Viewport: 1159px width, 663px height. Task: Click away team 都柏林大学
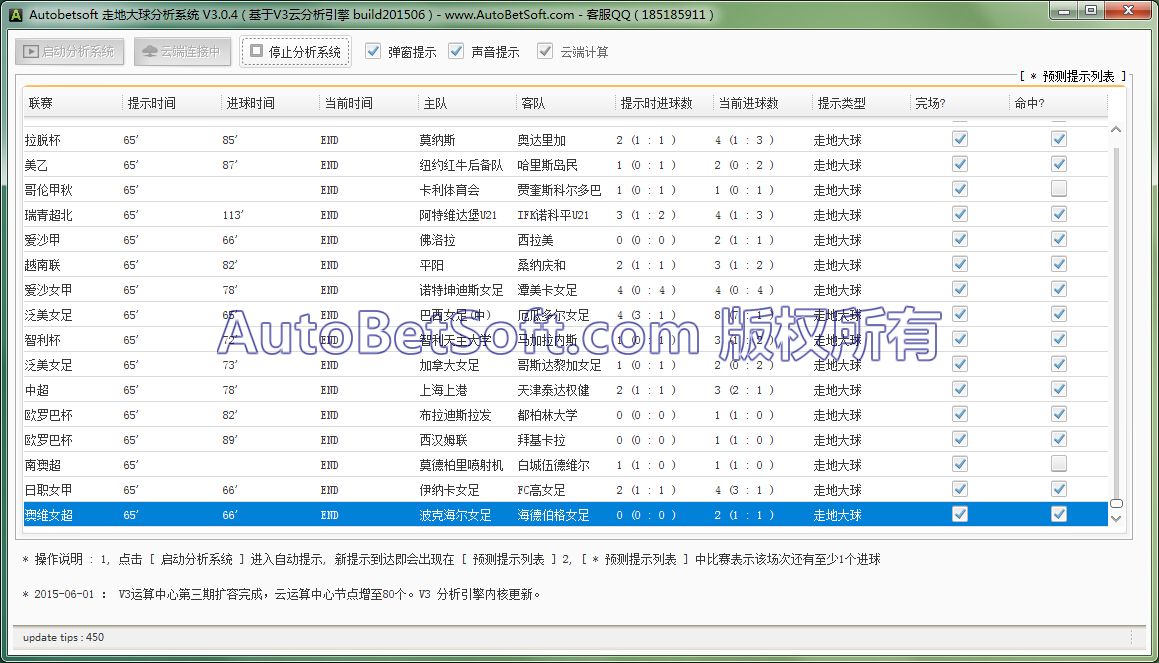pos(548,415)
